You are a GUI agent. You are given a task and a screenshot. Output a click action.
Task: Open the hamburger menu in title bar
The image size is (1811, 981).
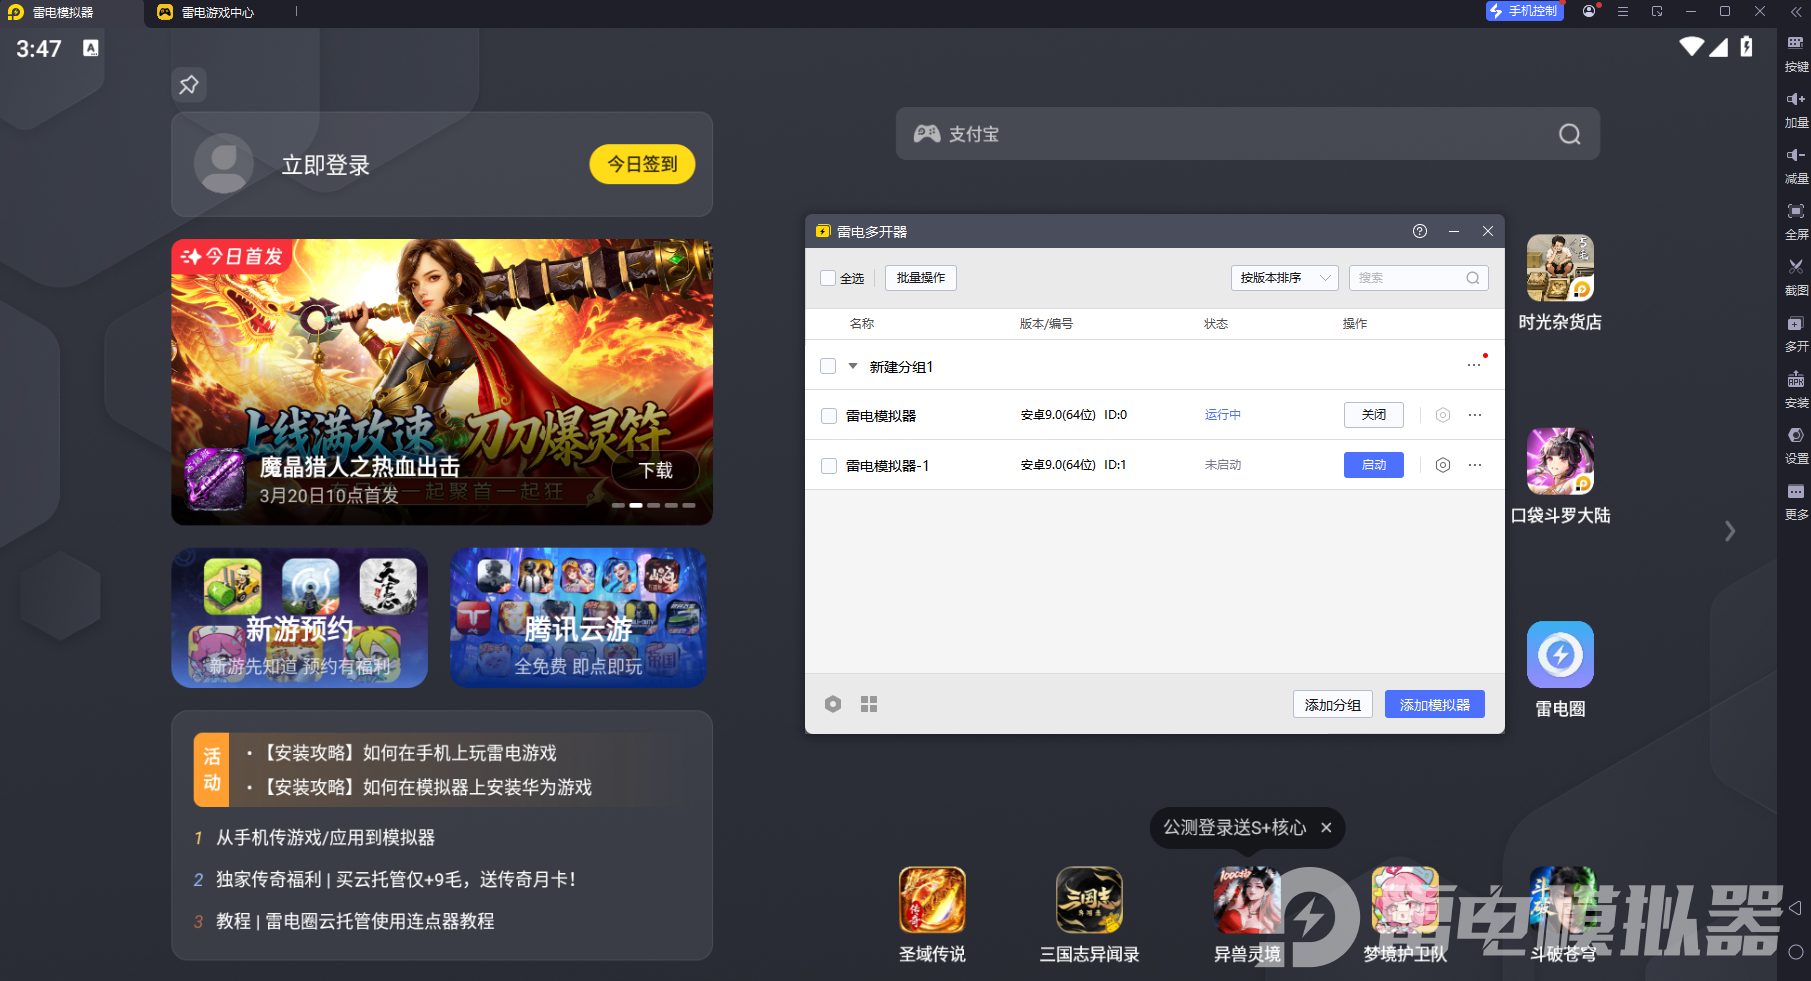1623,11
